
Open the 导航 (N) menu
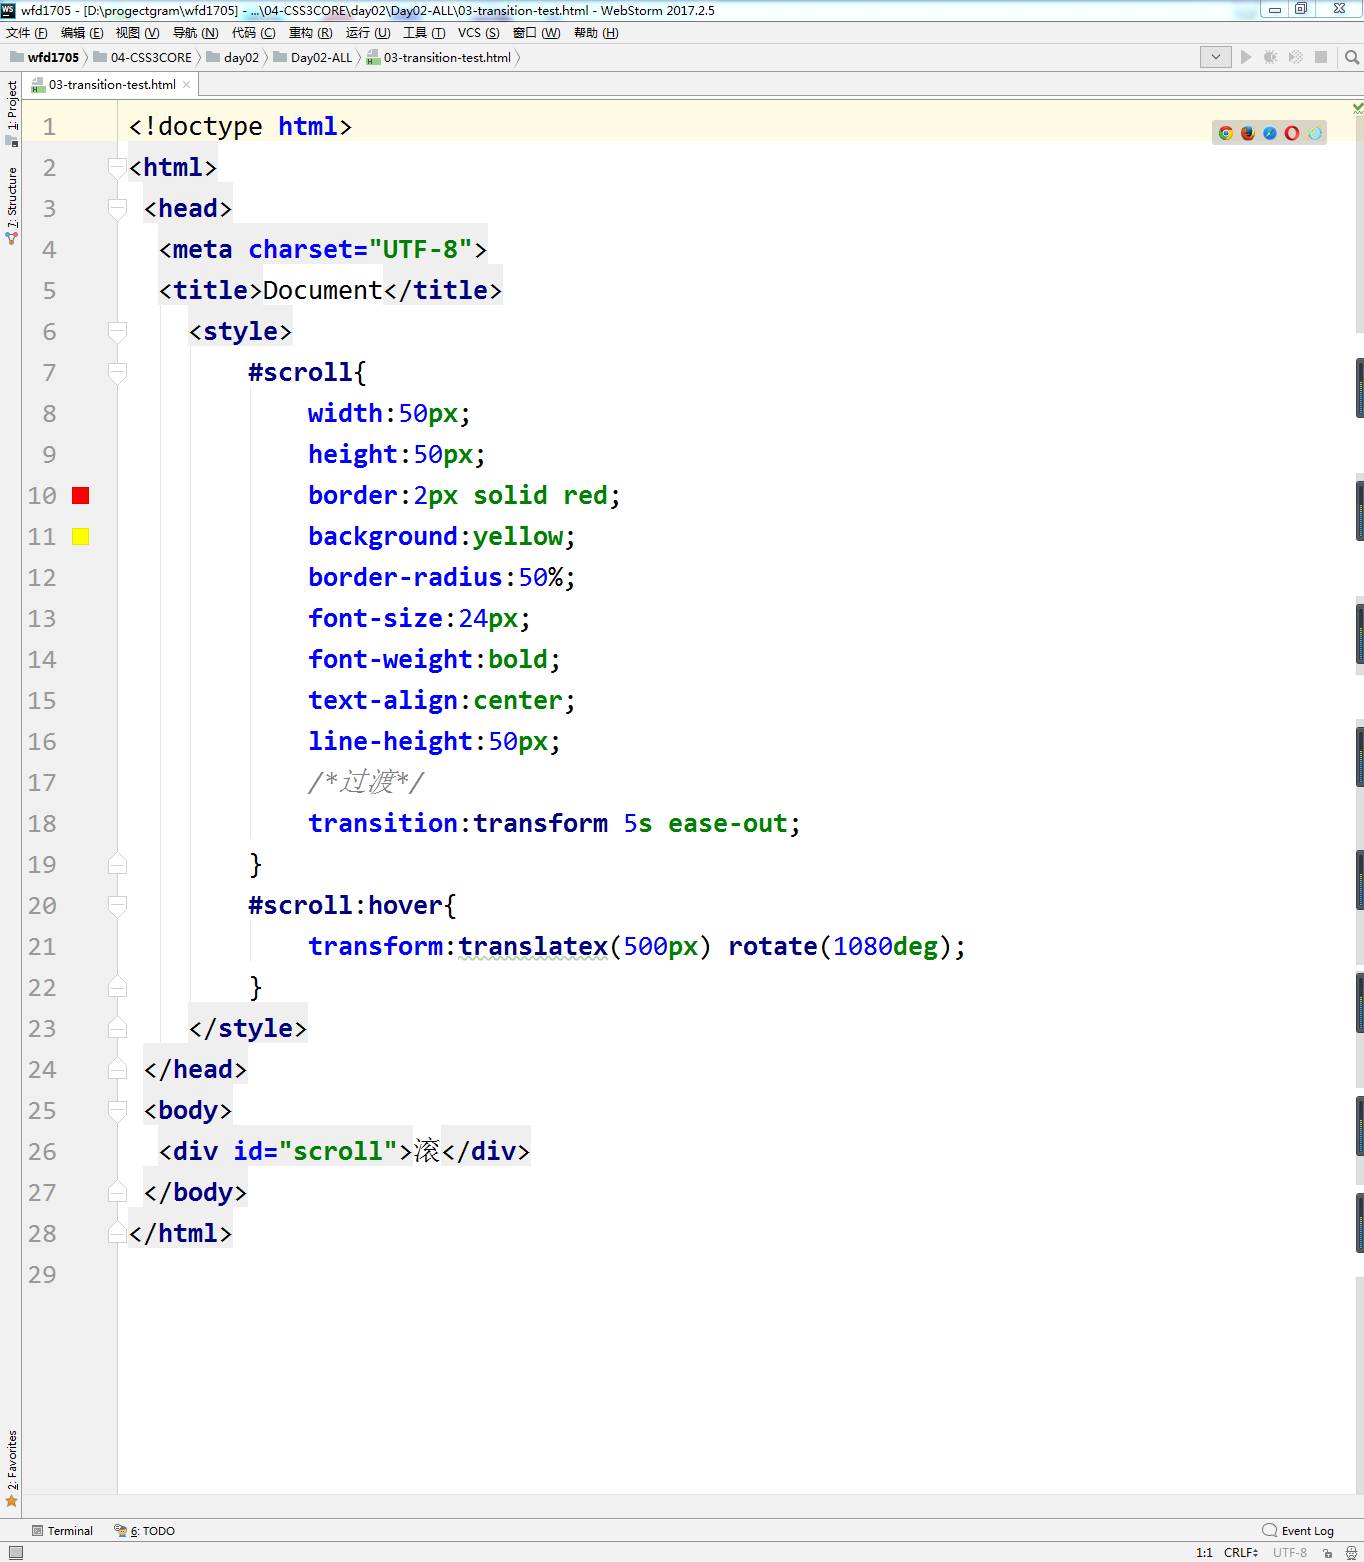coord(196,33)
